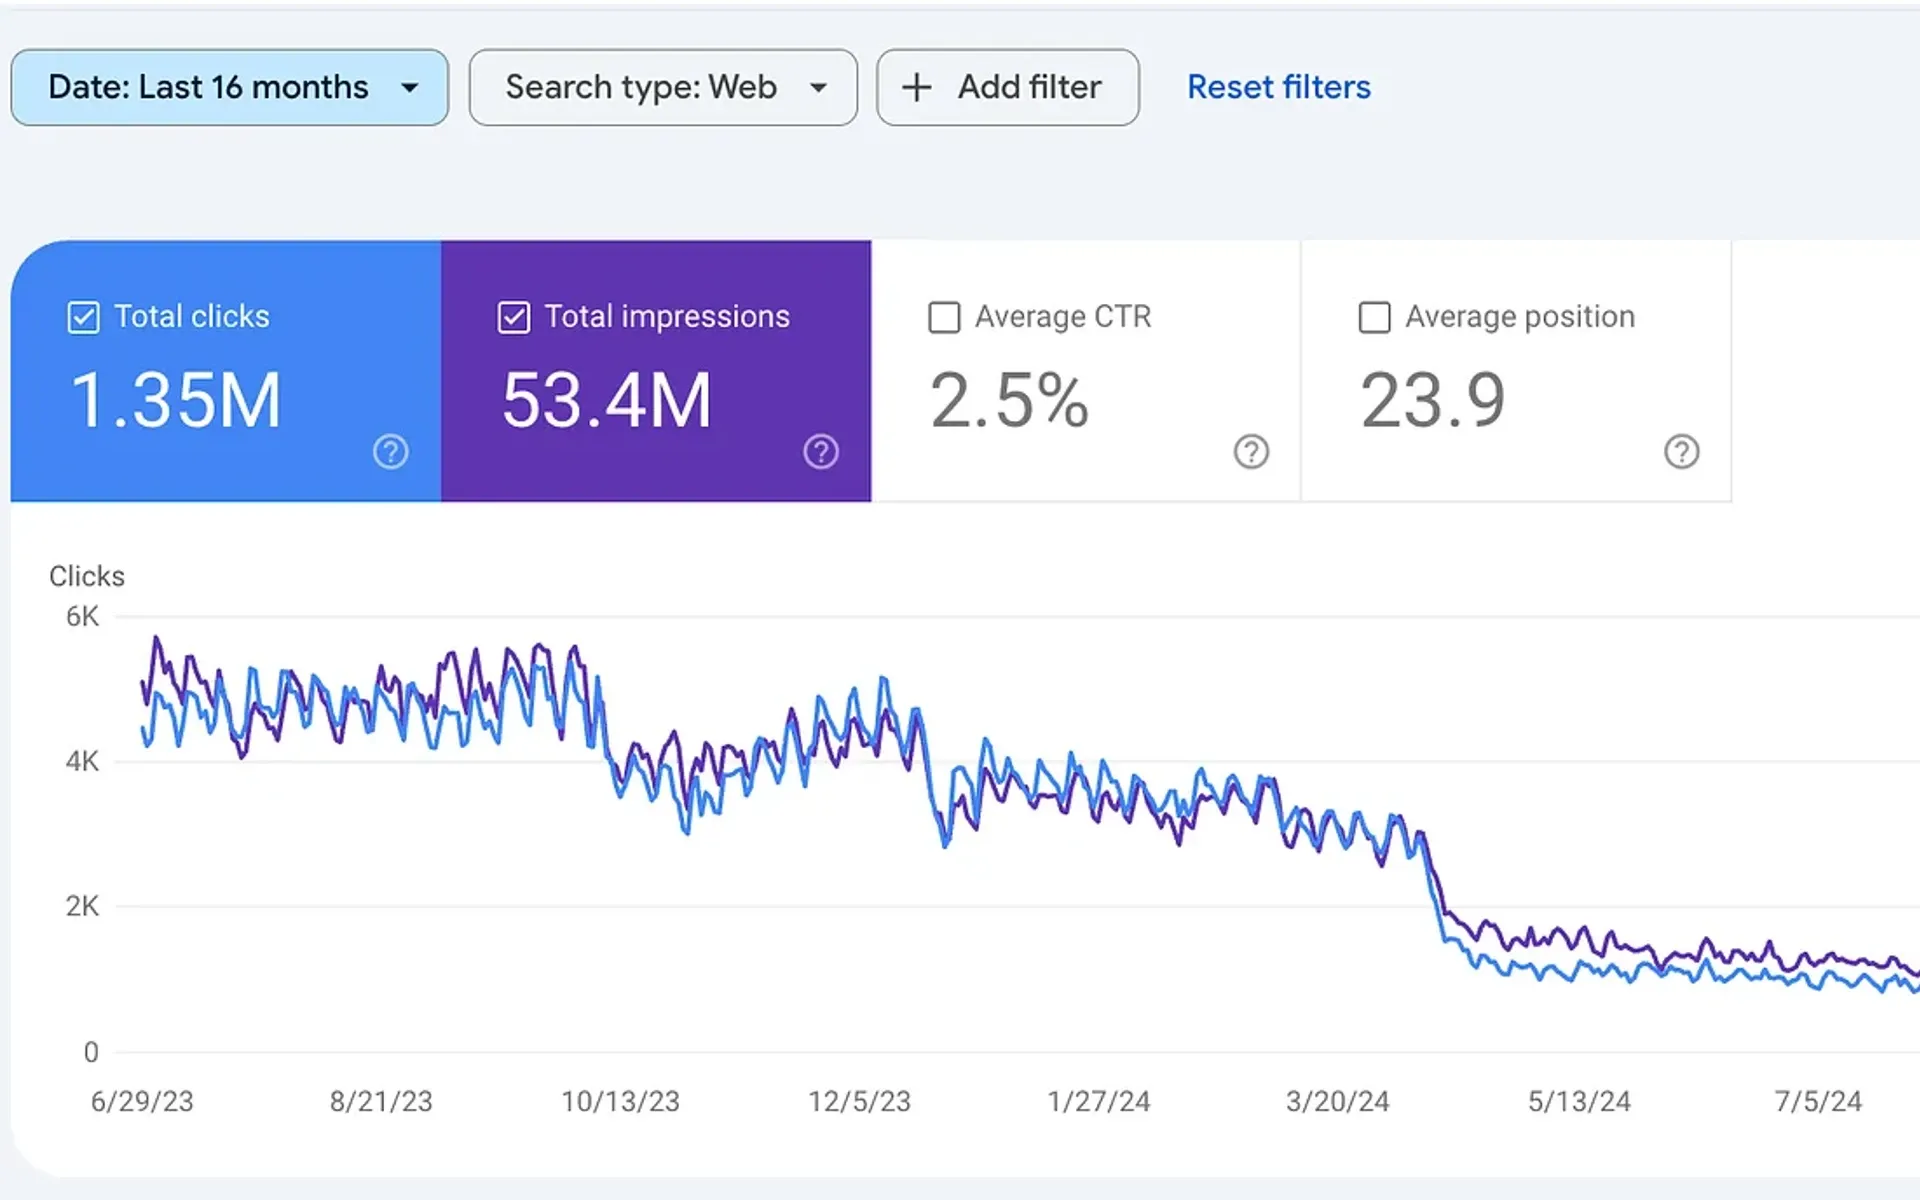Click the Add filter button
The width and height of the screenshot is (1920, 1200).
tap(1007, 87)
